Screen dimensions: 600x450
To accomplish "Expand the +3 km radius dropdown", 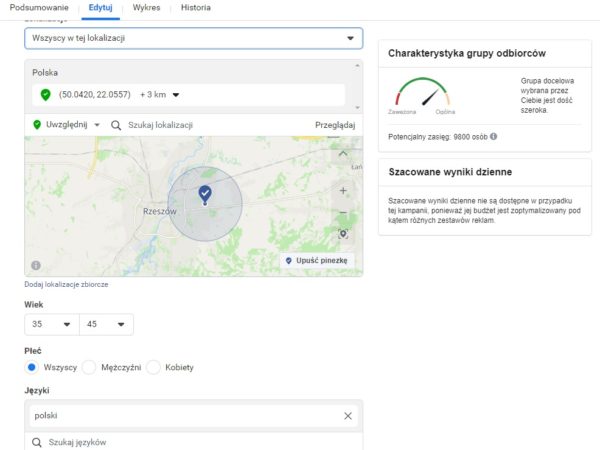I will tap(160, 95).
